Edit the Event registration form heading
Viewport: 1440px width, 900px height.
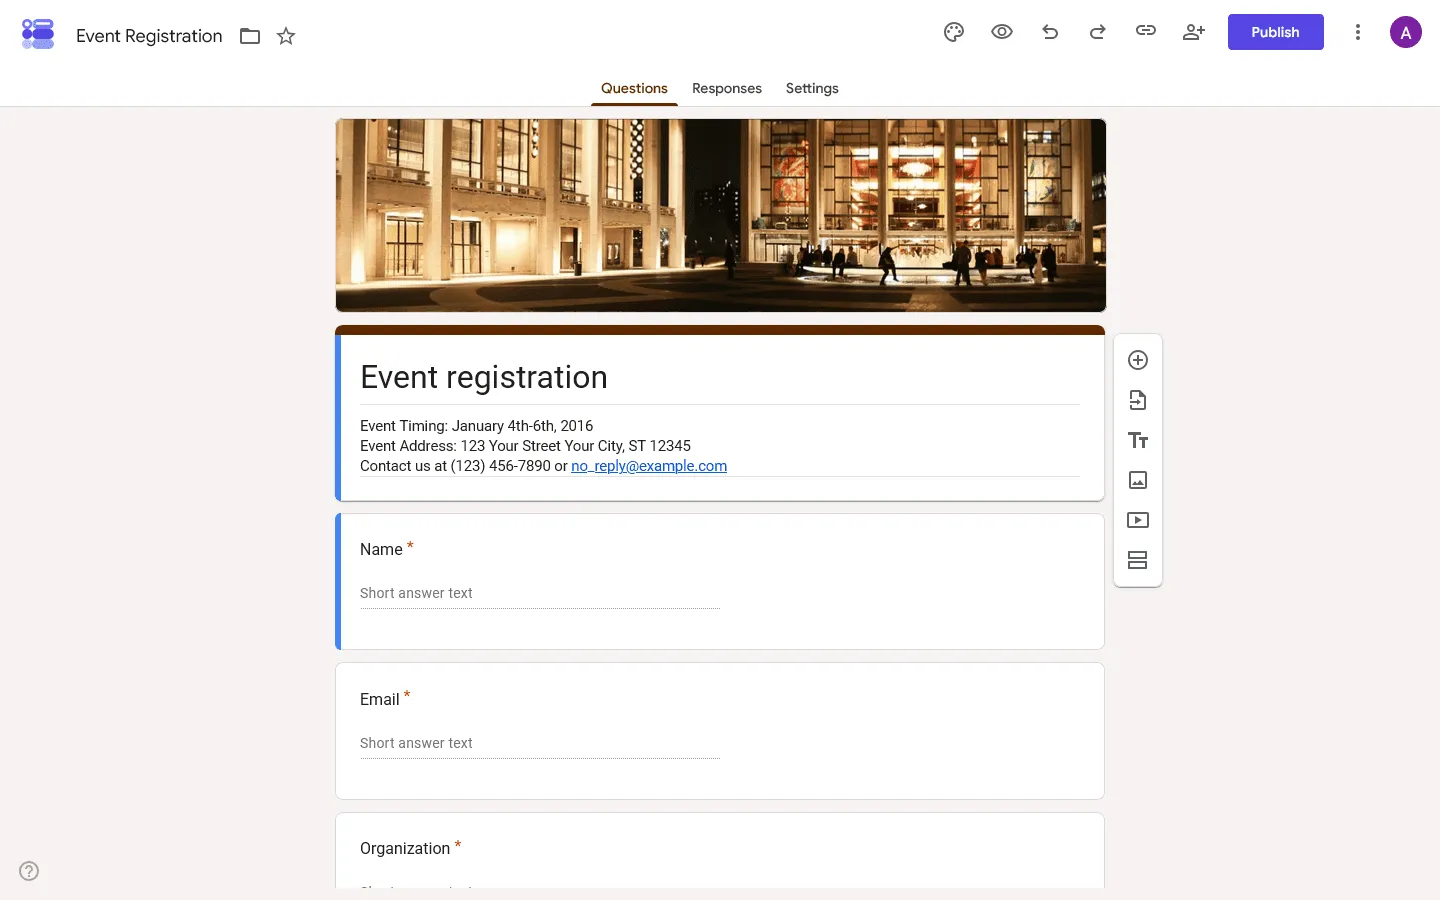484,377
